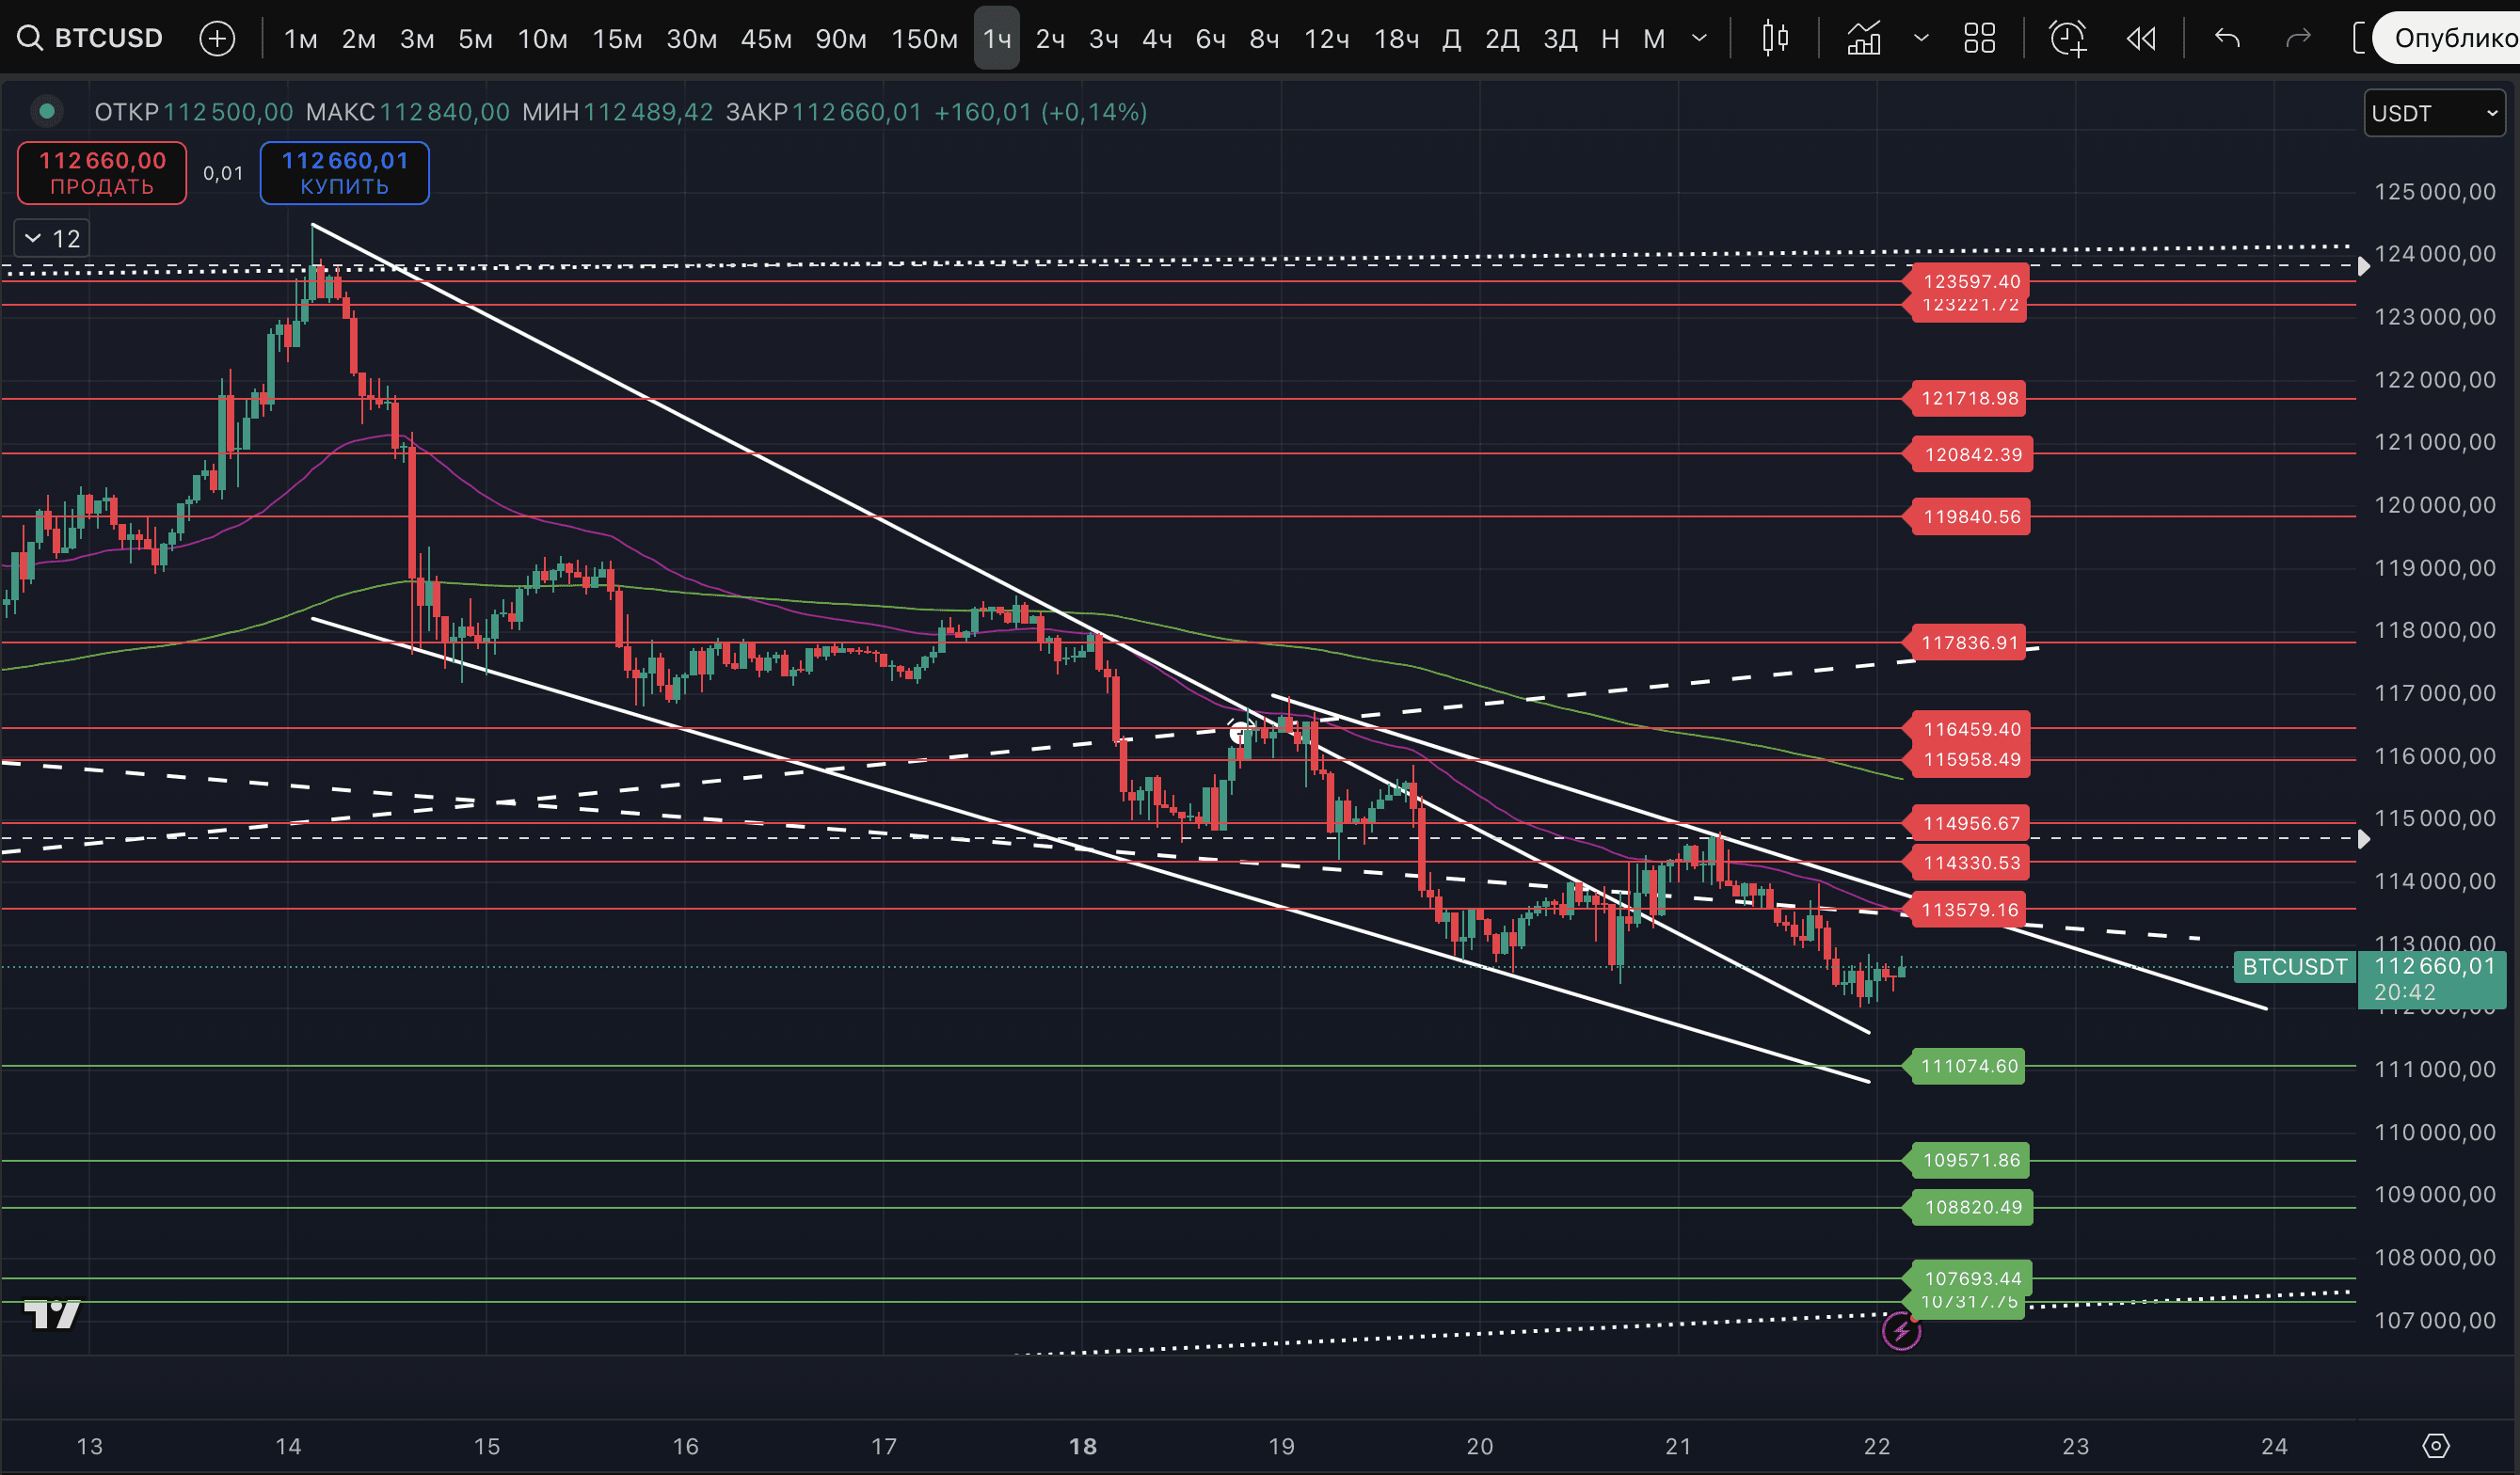Select the 114956.67 level label
Viewport: 2520px width, 1475px height.
1971,823
